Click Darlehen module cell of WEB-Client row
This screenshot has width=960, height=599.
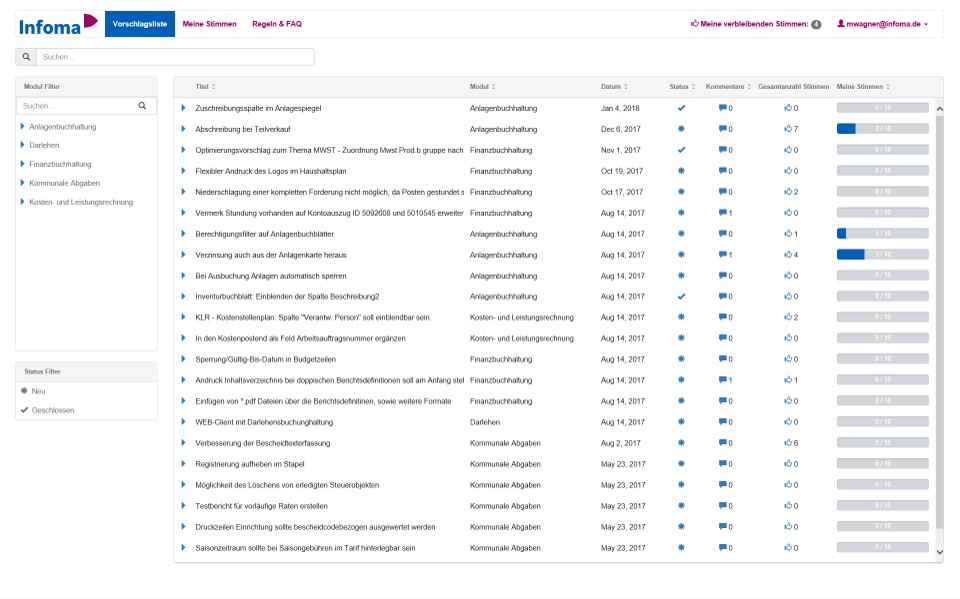tap(484, 422)
